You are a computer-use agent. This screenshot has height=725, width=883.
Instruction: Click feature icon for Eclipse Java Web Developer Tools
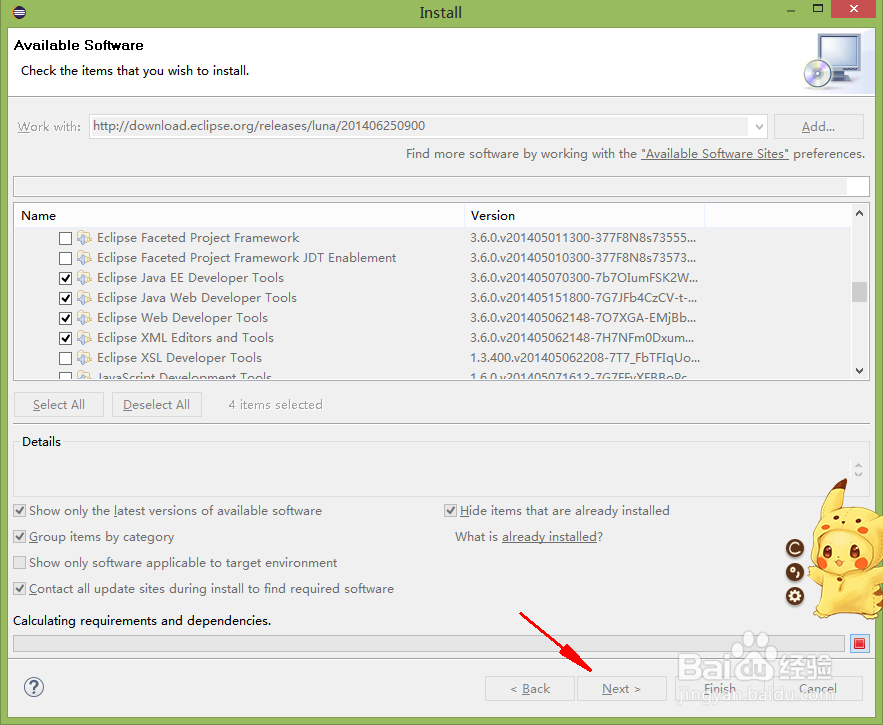84,297
